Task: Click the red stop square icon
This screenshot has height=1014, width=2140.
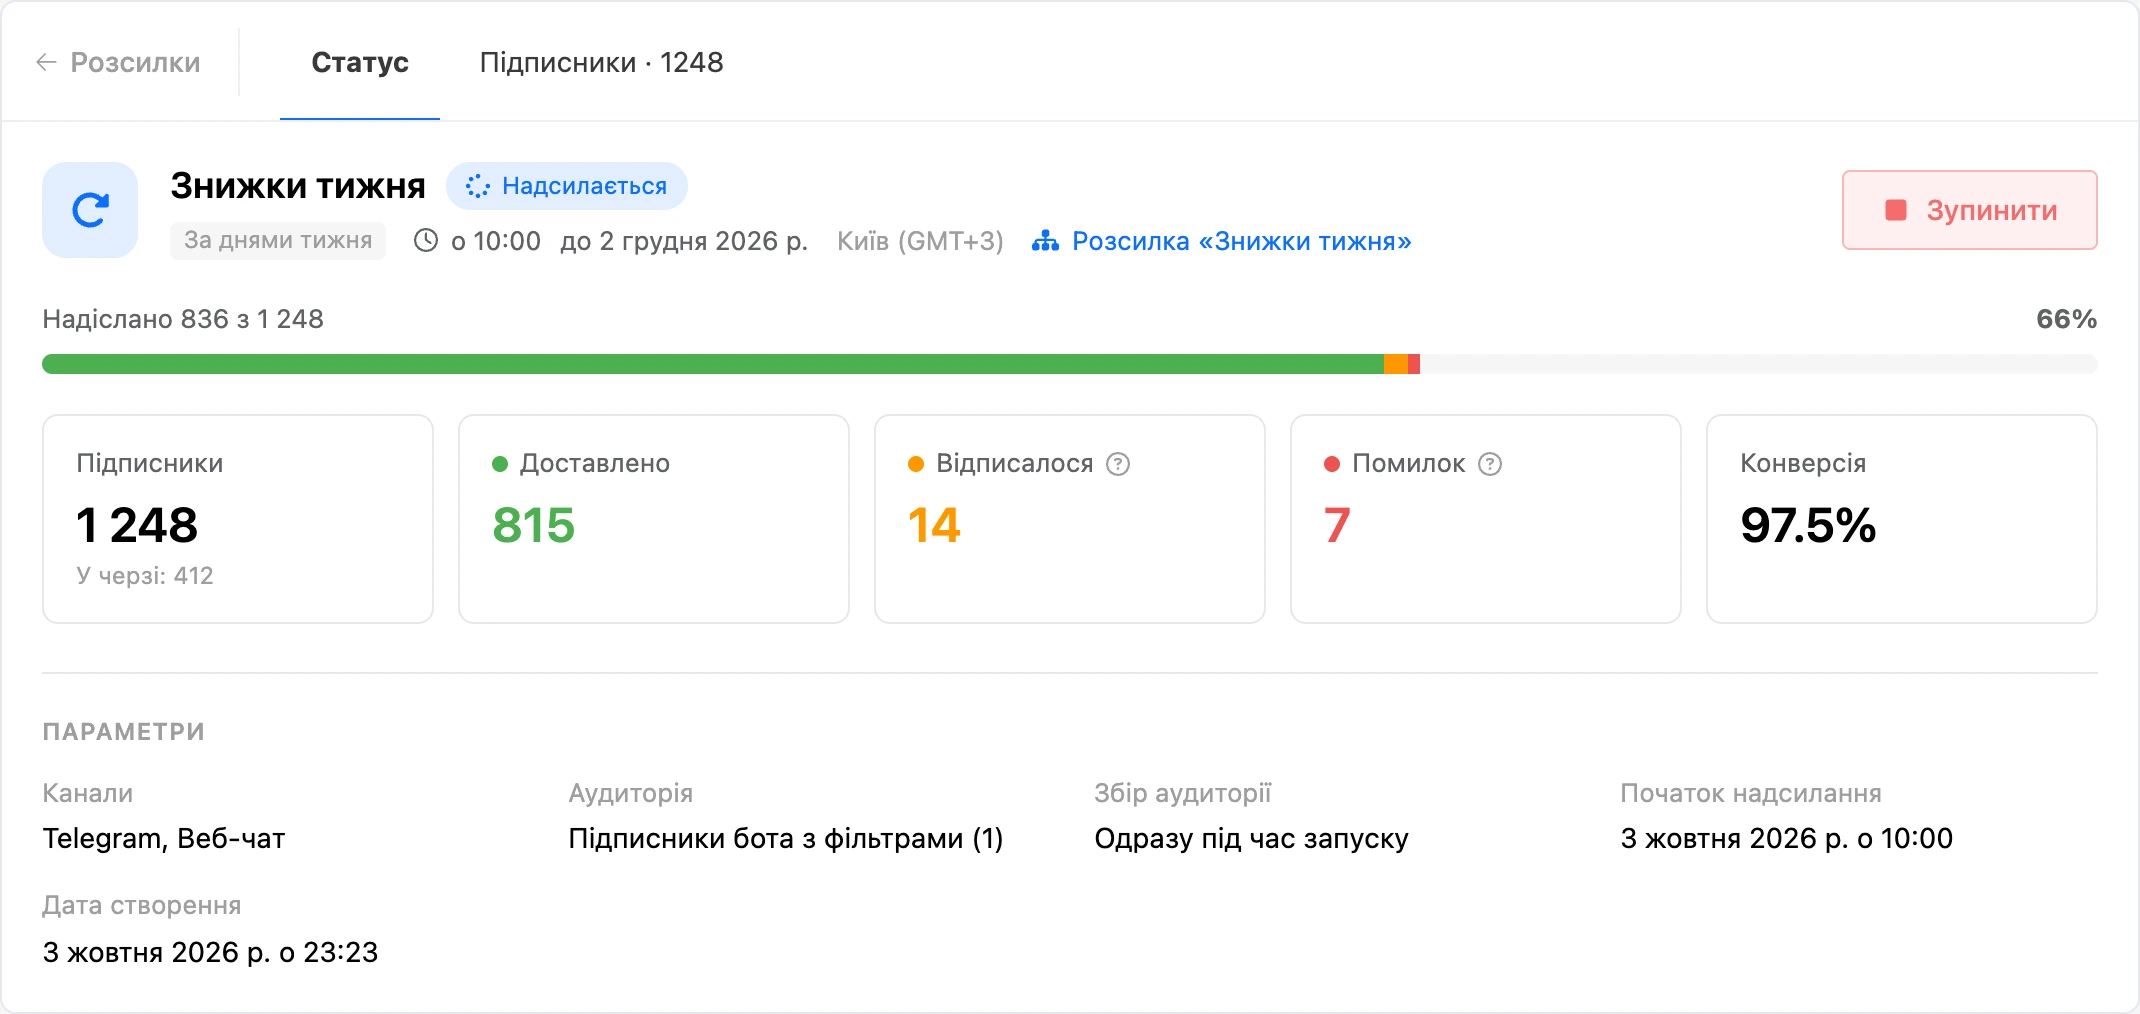Action: click(1895, 210)
